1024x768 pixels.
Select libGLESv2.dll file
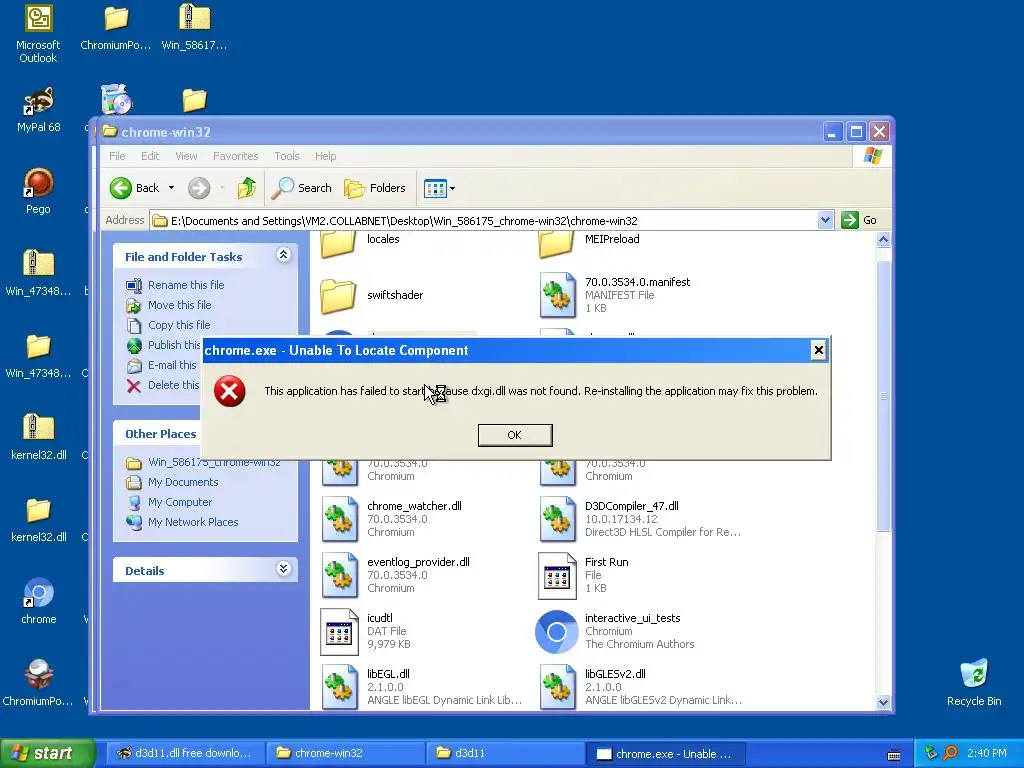pos(640,687)
